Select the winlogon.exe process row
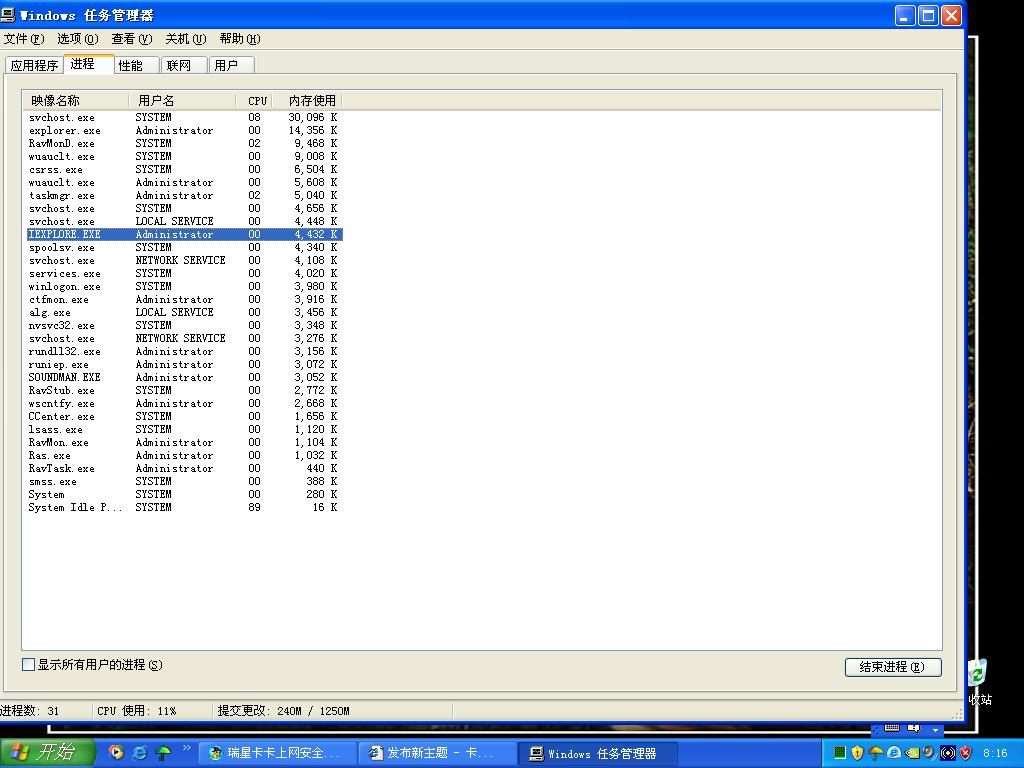The height and width of the screenshot is (768, 1024). [185, 287]
